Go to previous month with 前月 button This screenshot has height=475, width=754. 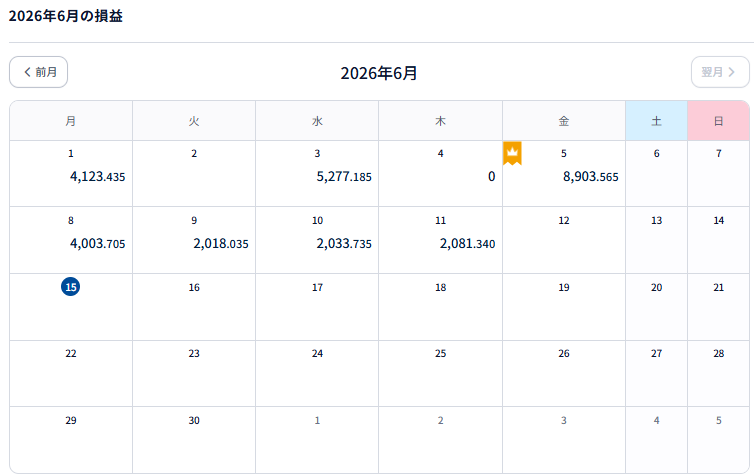38,72
